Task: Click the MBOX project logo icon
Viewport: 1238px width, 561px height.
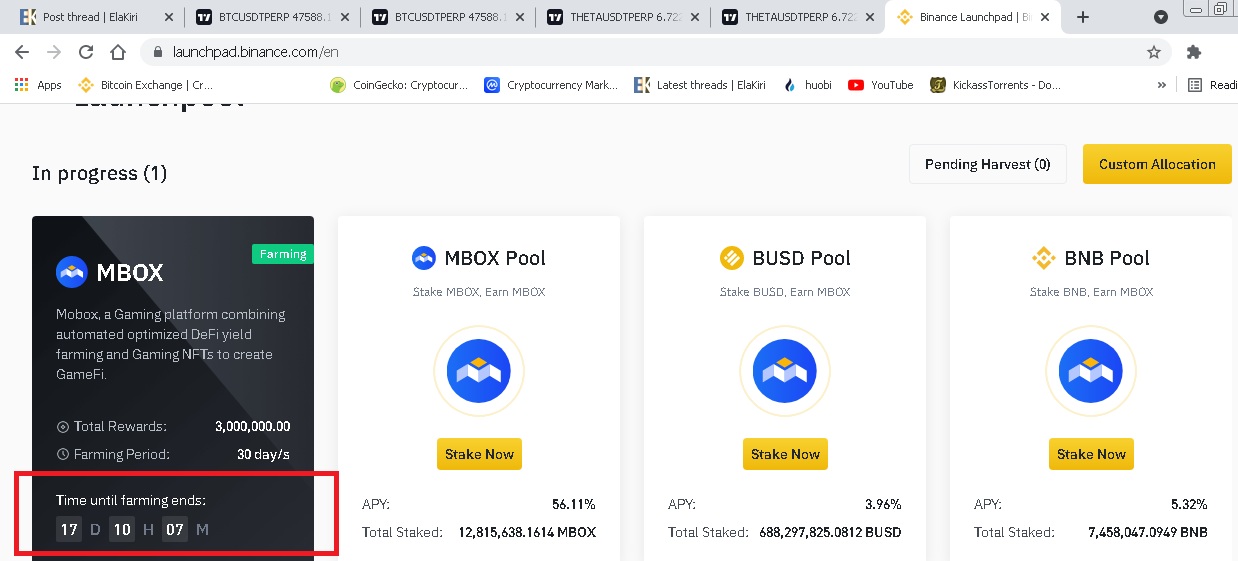Action: click(x=72, y=272)
